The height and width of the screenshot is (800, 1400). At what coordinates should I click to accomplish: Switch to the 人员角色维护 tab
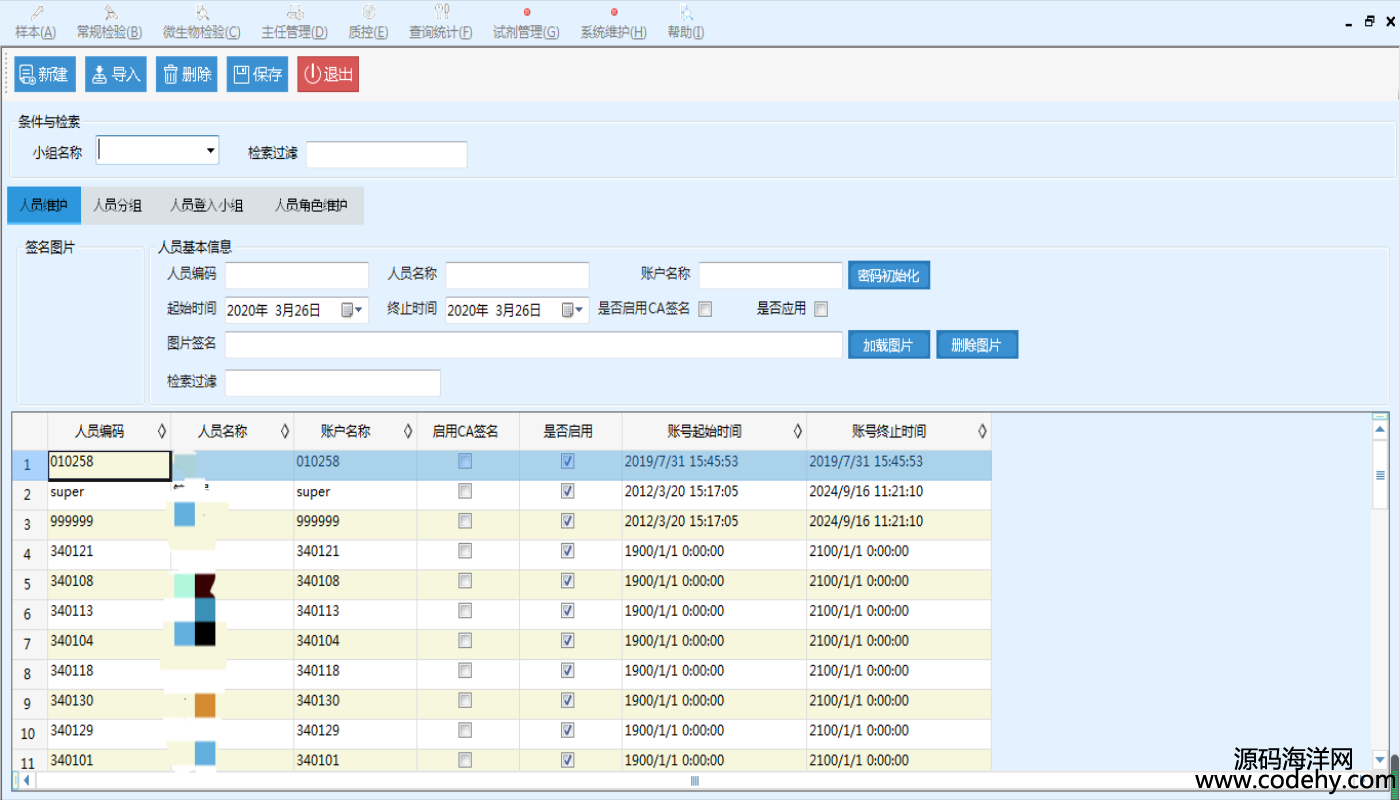tap(311, 205)
